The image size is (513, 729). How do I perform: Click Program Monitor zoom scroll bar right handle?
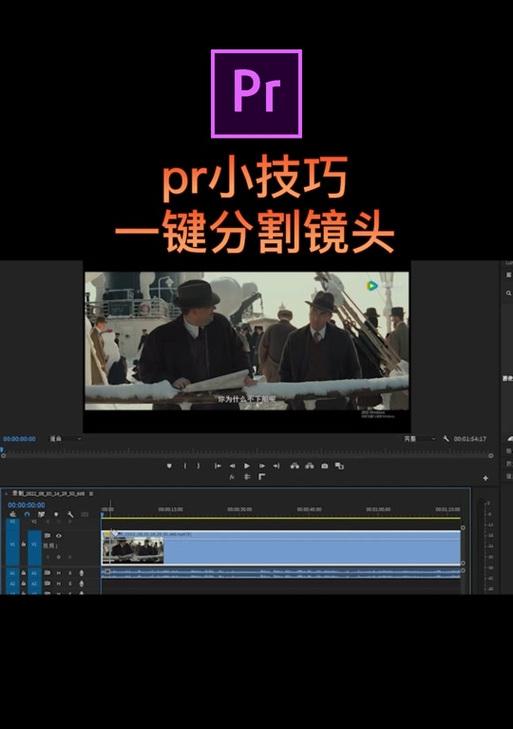point(491,456)
